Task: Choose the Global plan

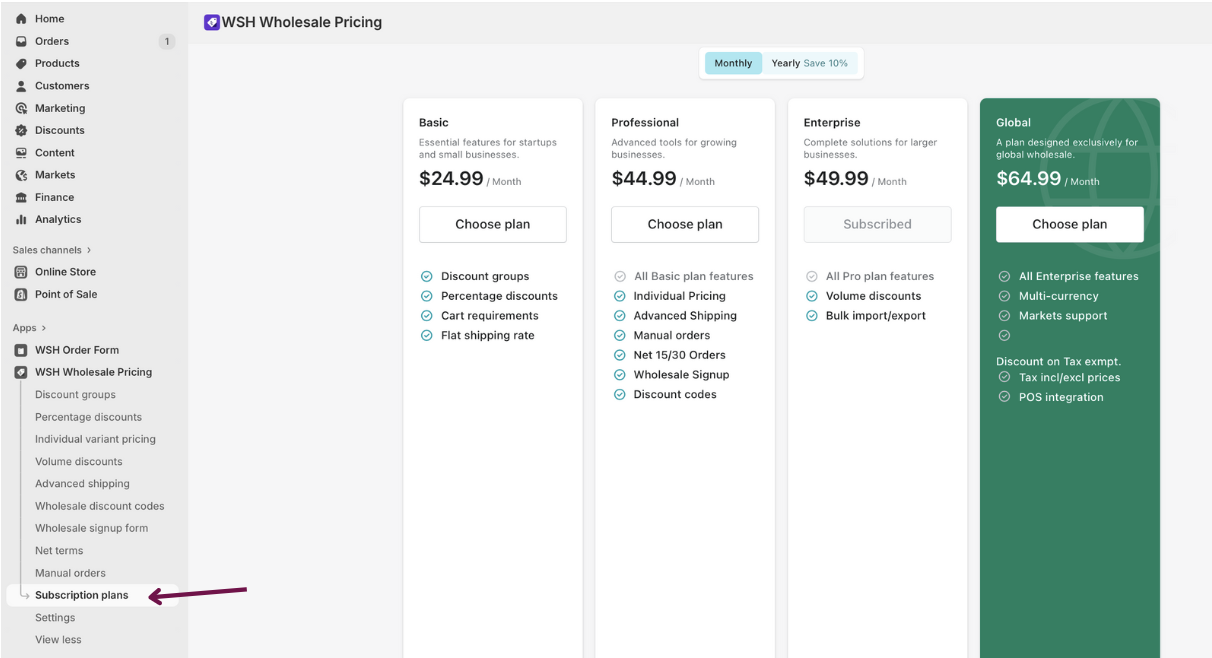Action: 1069,224
